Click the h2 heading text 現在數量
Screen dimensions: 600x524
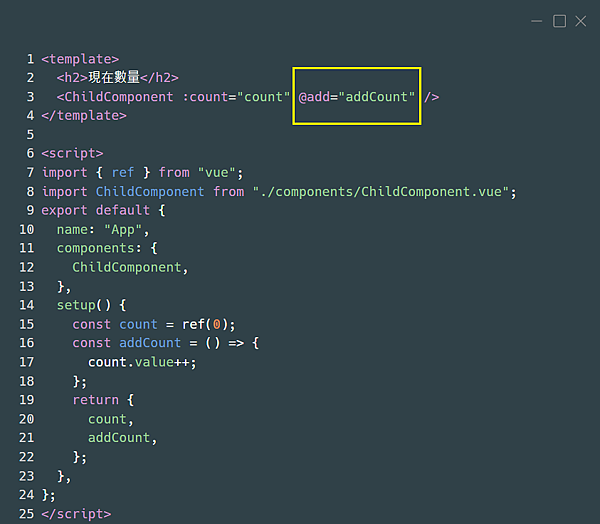tap(114, 78)
